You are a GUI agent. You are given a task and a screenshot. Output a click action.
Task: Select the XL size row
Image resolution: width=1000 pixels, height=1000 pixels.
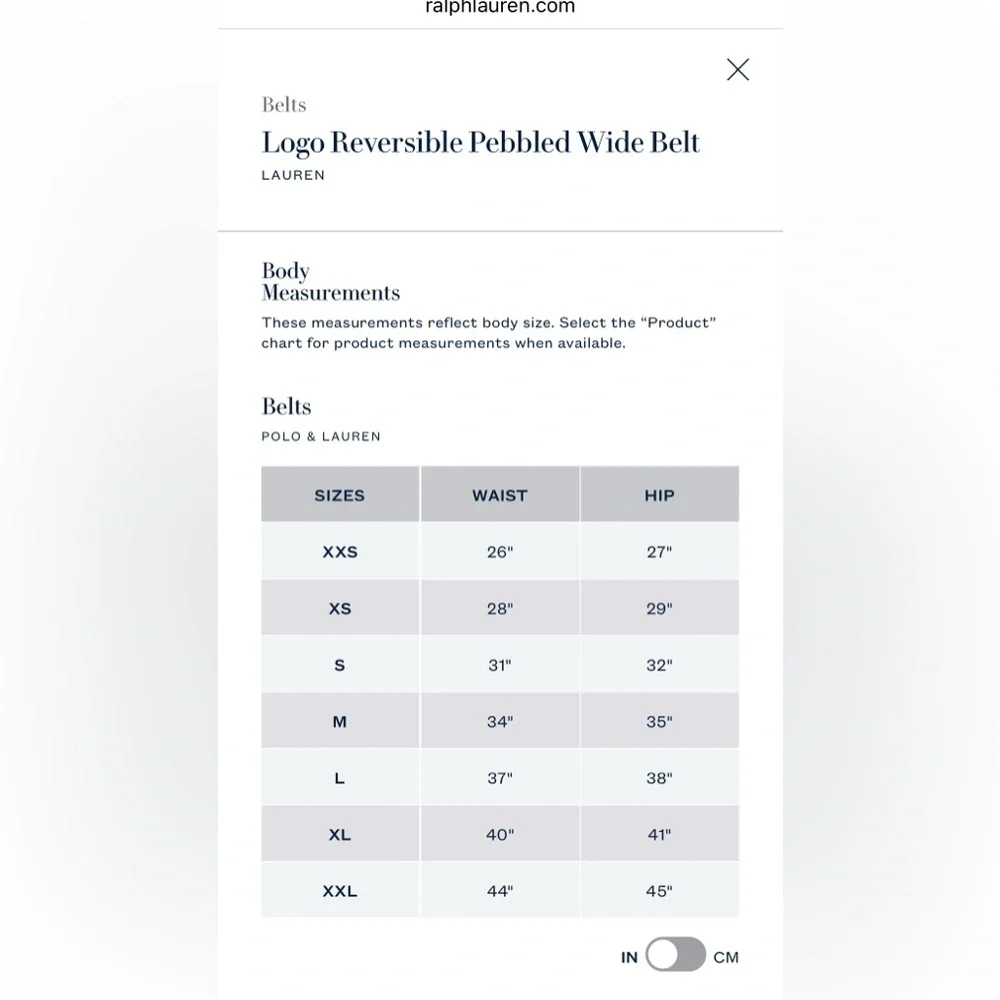point(500,834)
